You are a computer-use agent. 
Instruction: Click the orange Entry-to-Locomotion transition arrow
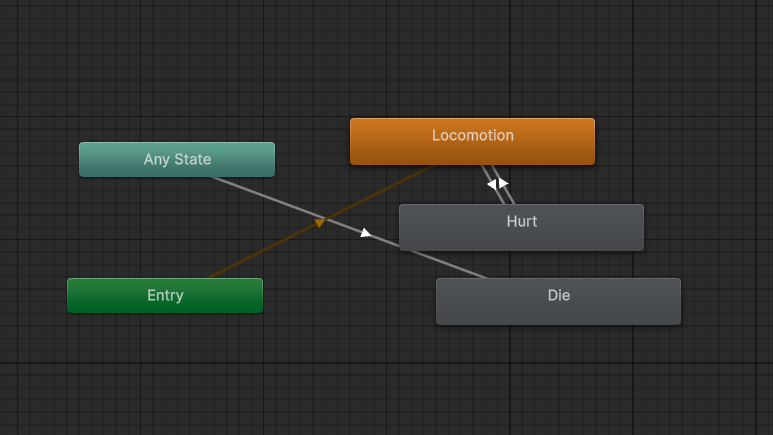click(319, 223)
